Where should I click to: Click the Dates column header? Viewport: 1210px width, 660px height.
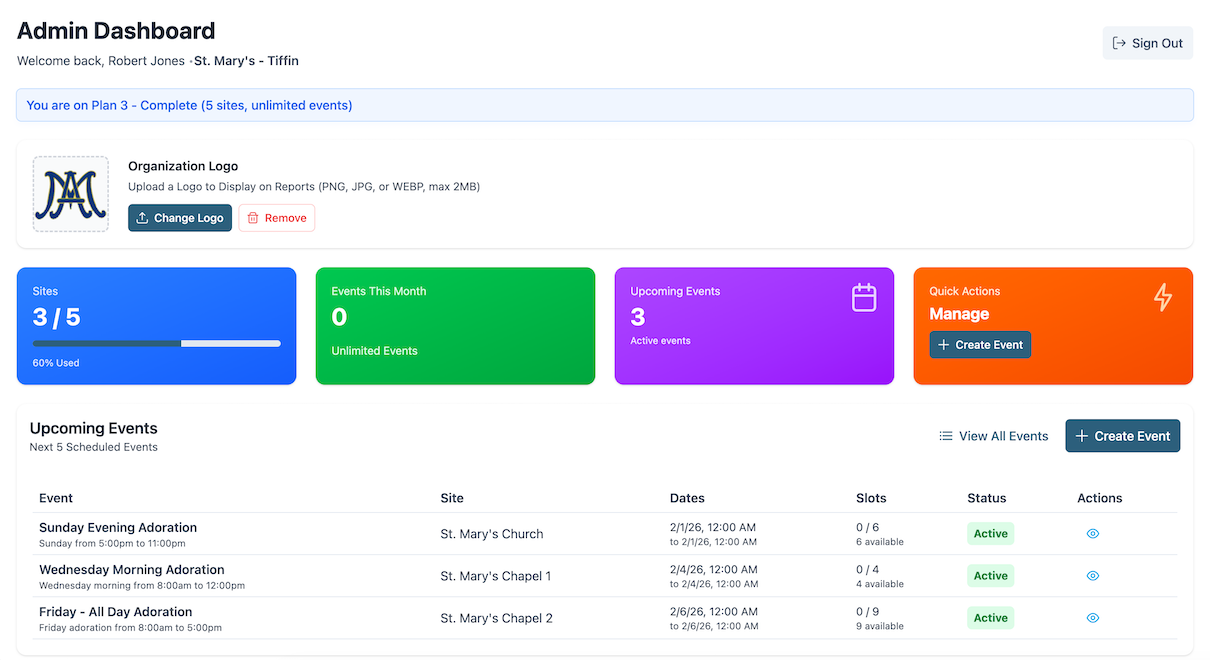coord(687,498)
